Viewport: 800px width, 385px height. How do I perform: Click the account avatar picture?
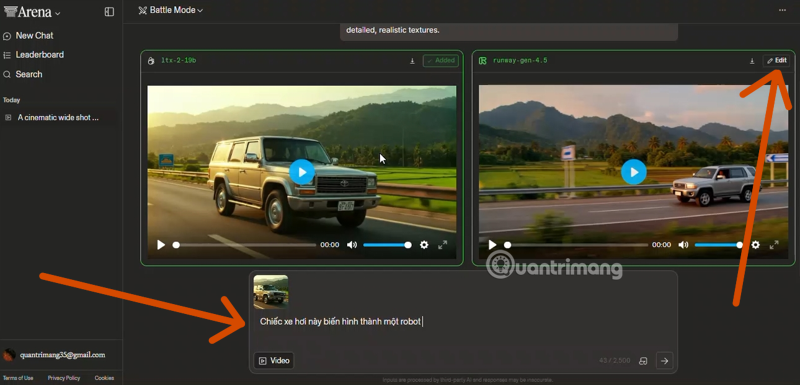pos(9,355)
